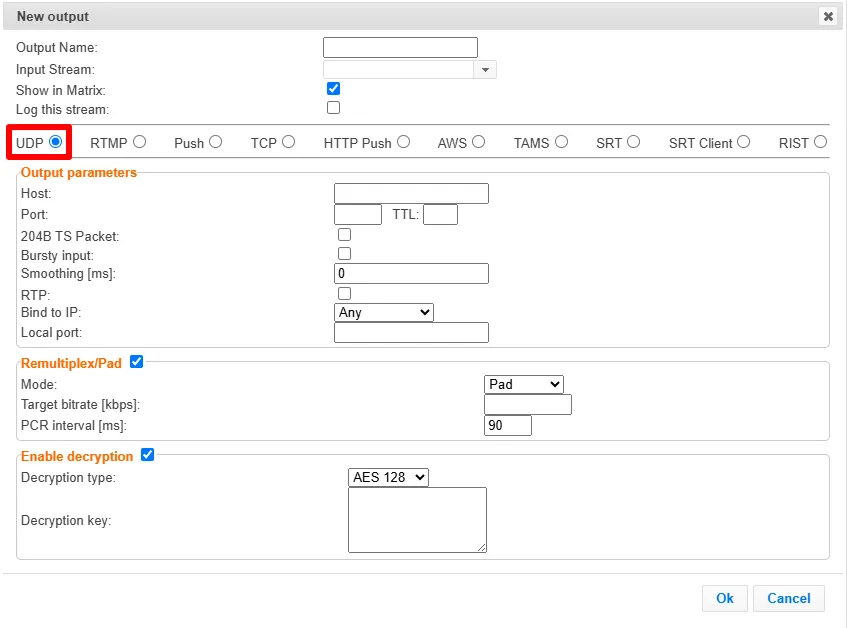Enable the Log this stream checkbox
Image resolution: width=847 pixels, height=628 pixels.
point(333,107)
